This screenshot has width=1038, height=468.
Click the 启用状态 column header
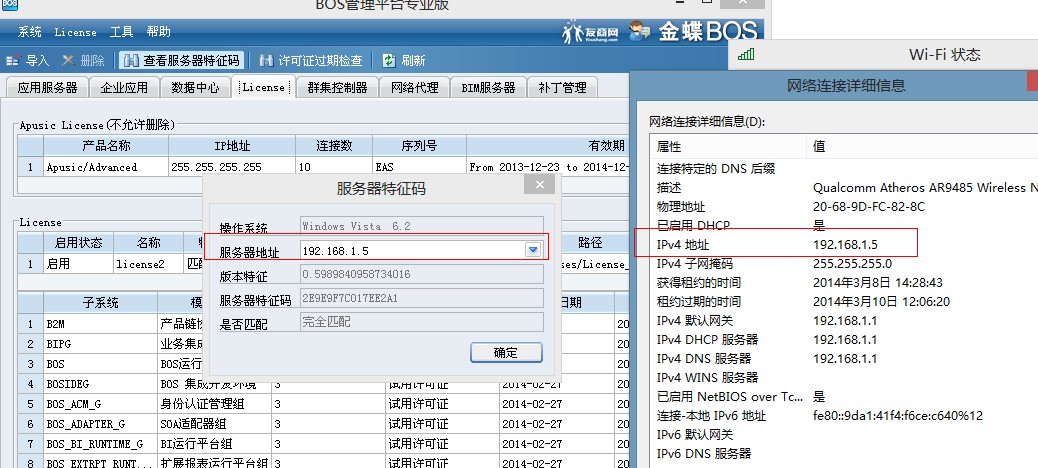78,243
